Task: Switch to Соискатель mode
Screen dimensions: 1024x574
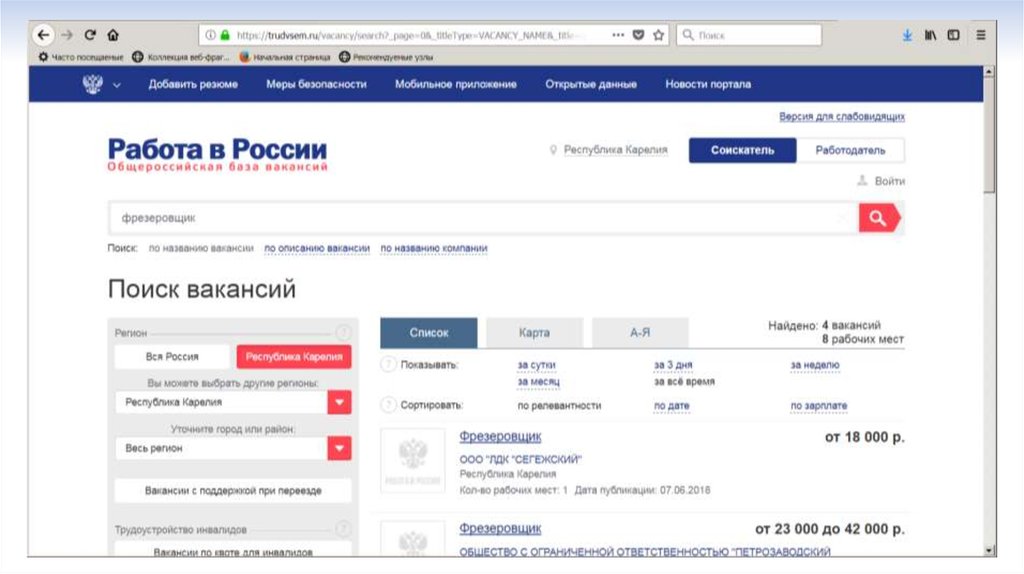Action: (743, 150)
